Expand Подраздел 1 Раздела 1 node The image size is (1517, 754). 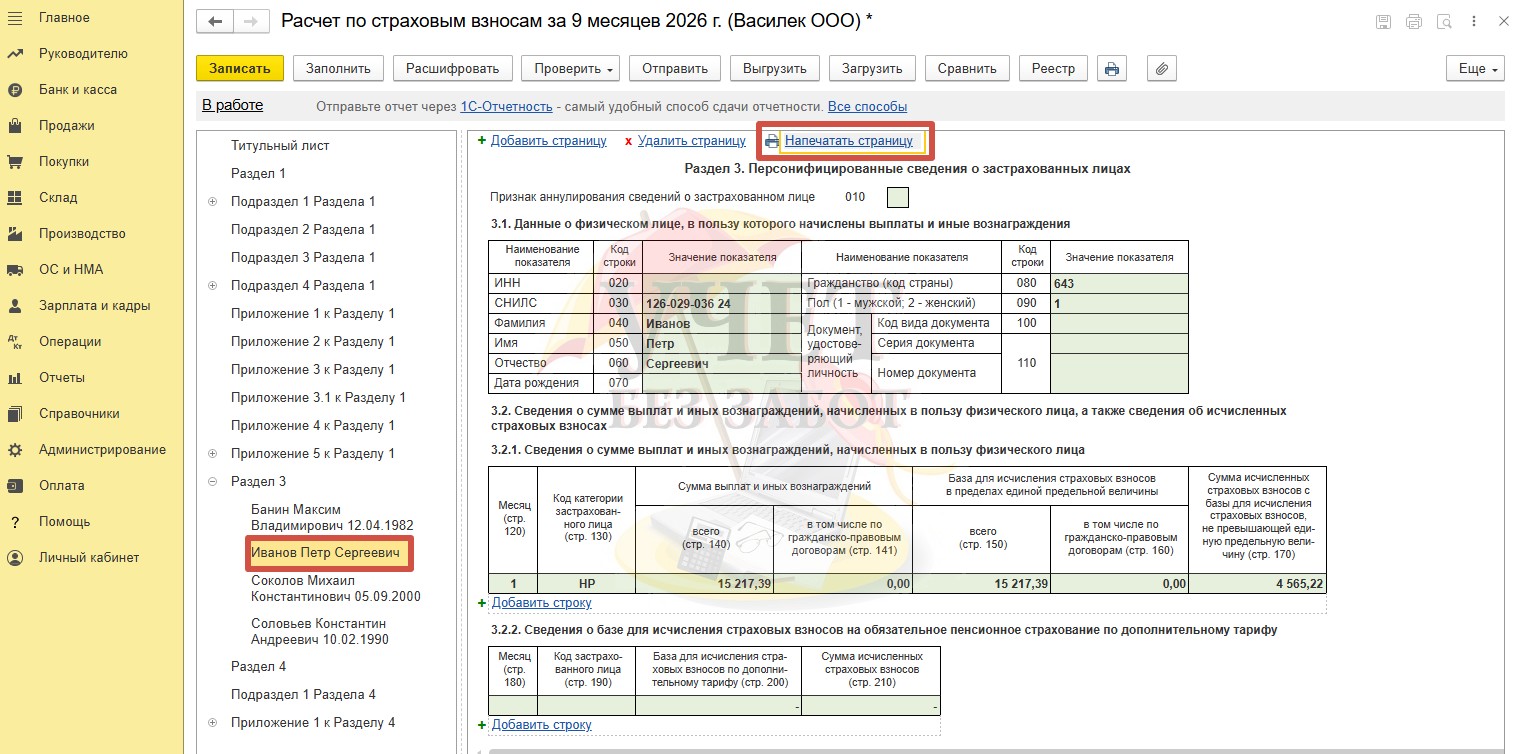212,201
